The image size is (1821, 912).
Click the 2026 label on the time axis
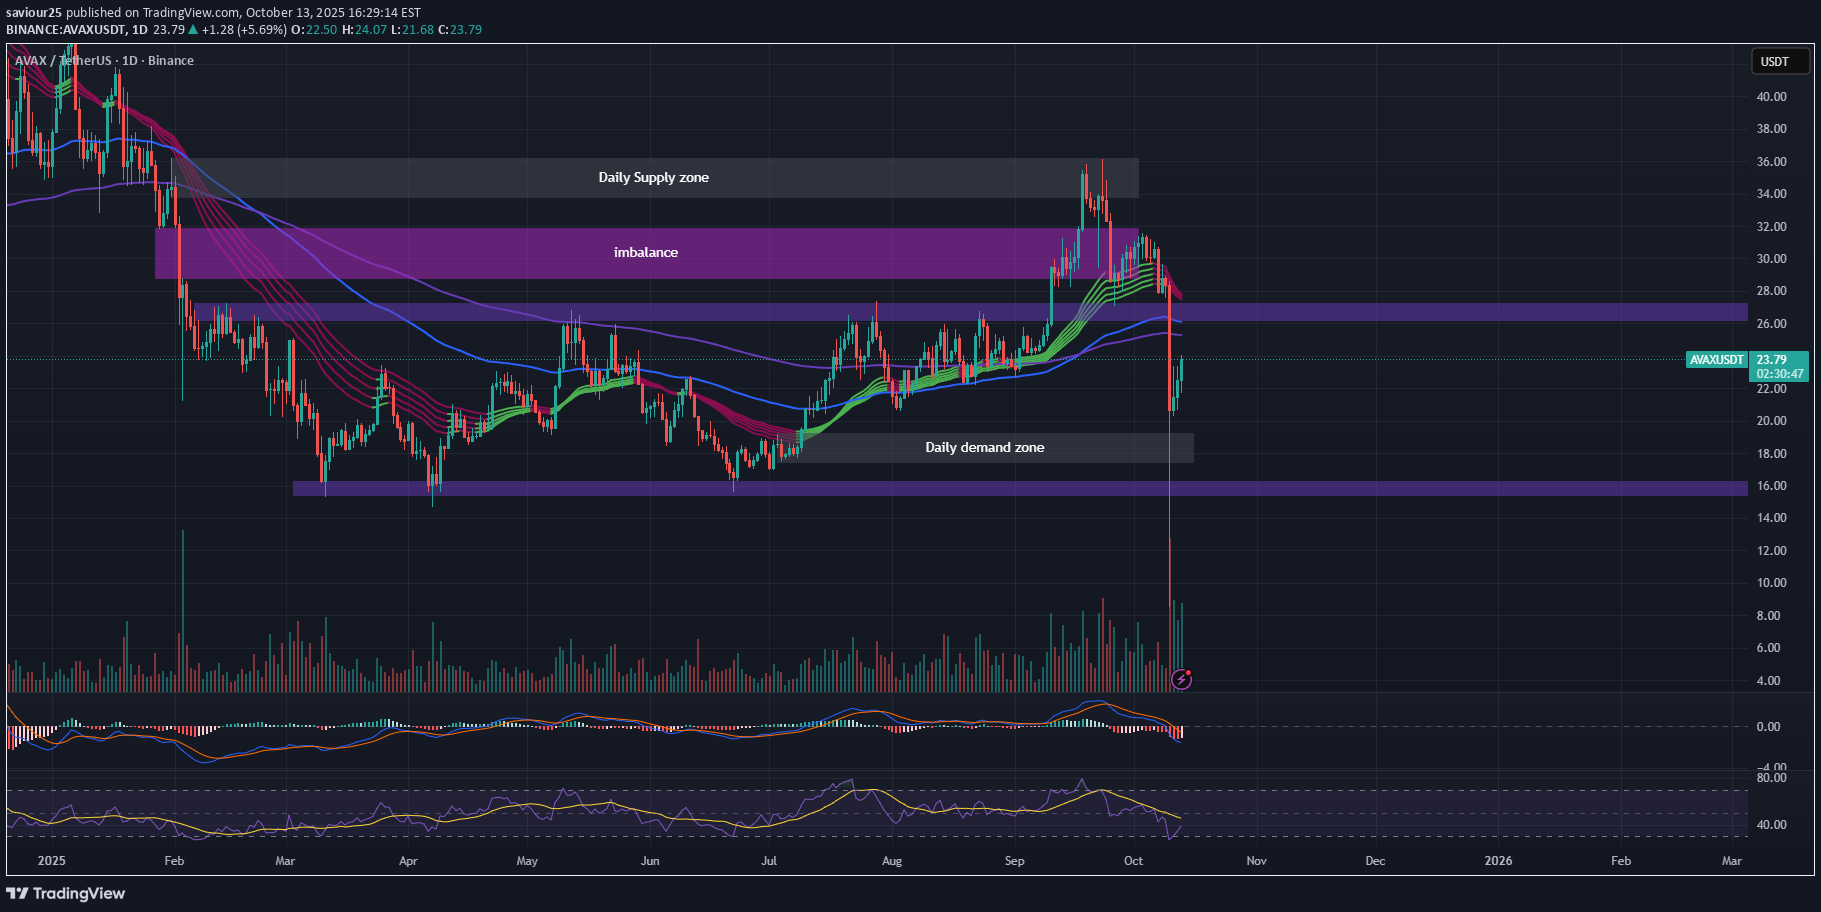pos(1497,861)
